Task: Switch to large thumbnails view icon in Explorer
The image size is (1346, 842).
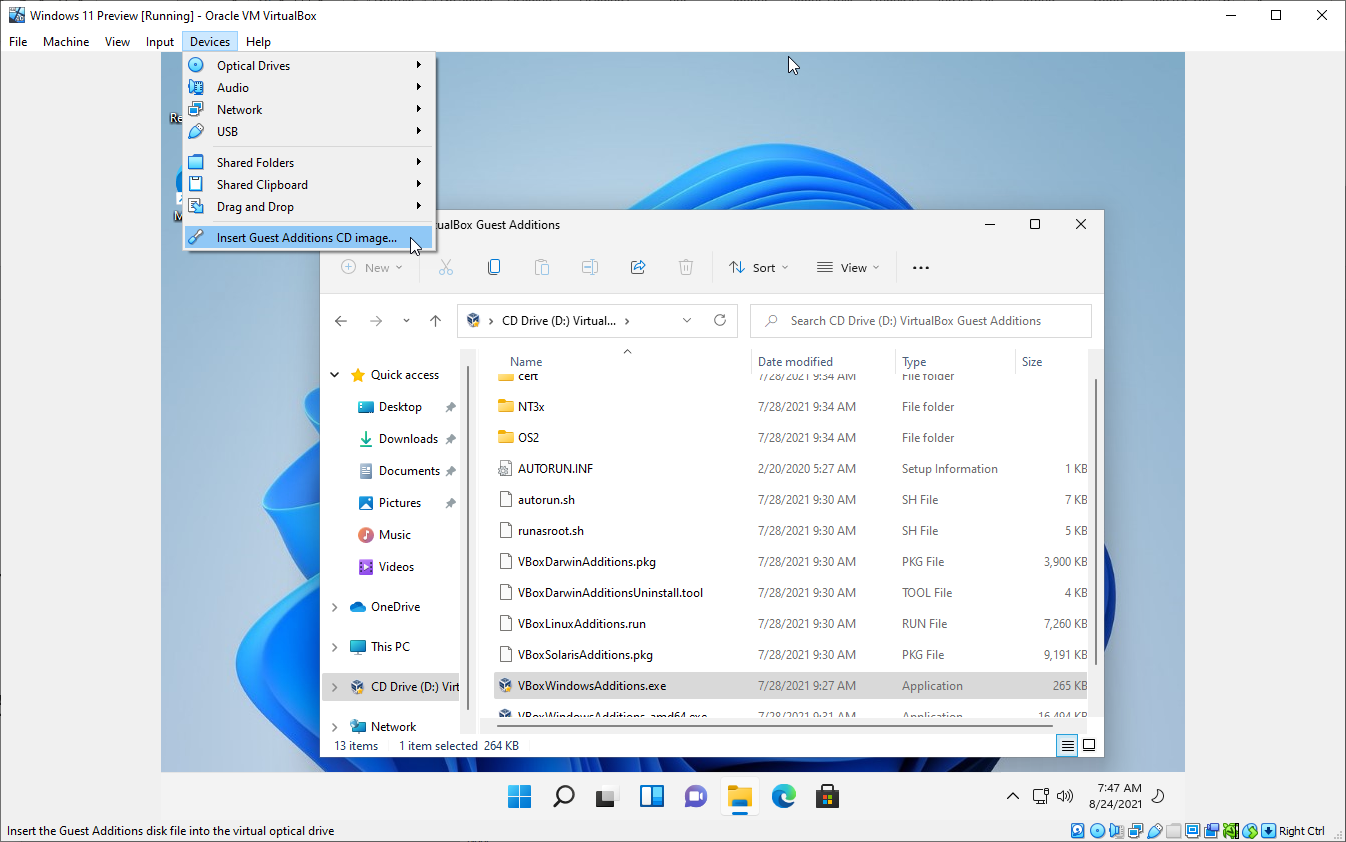Action: [1089, 745]
